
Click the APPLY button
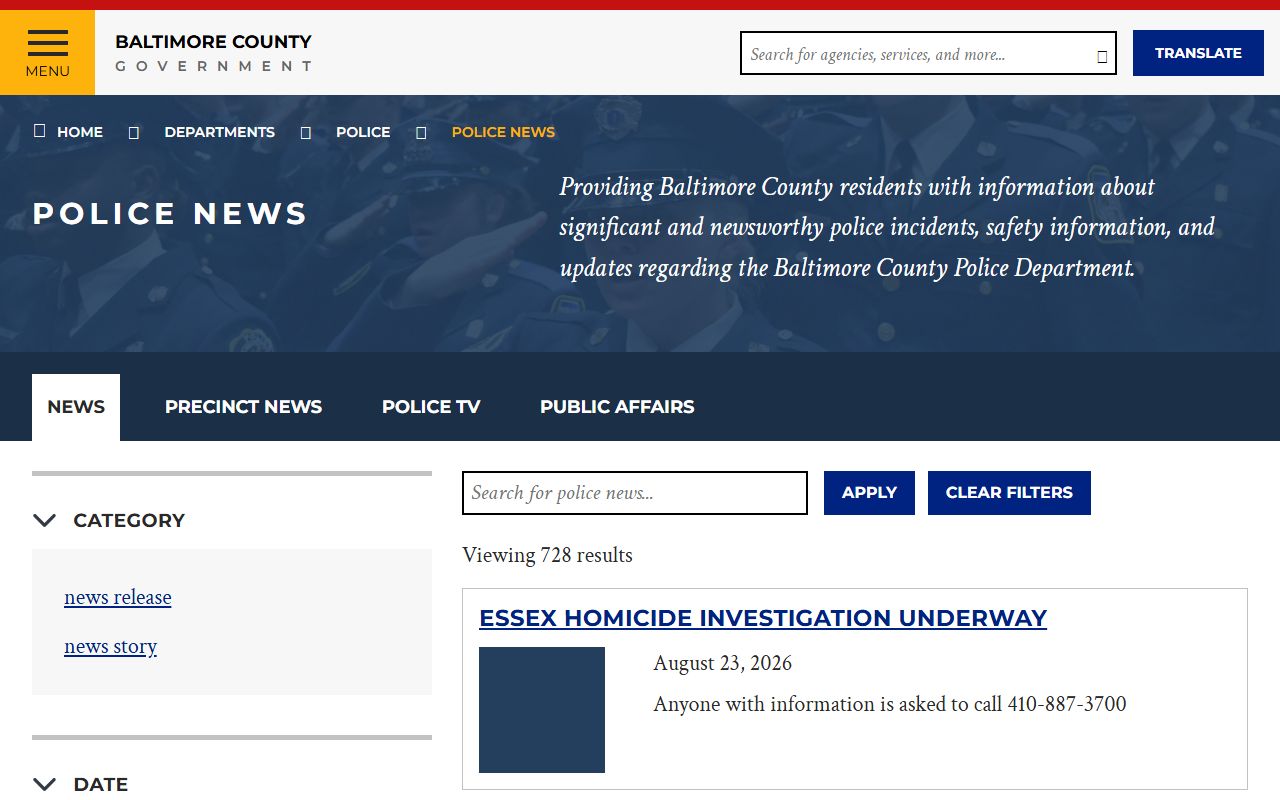[869, 493]
